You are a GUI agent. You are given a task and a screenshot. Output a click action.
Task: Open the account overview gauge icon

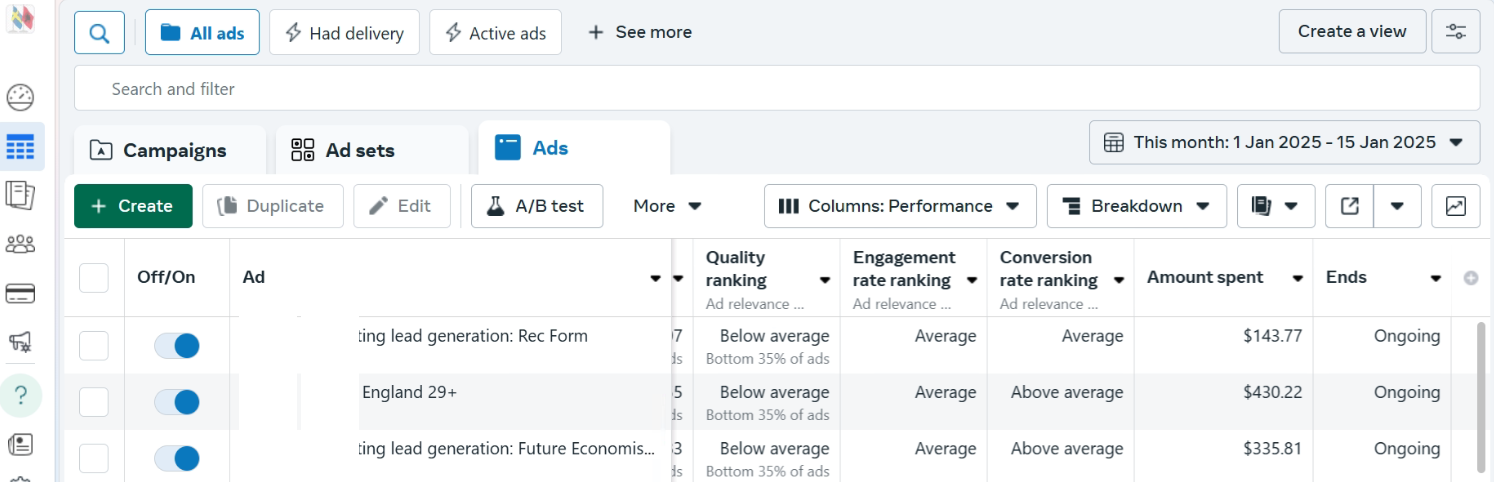click(x=20, y=97)
